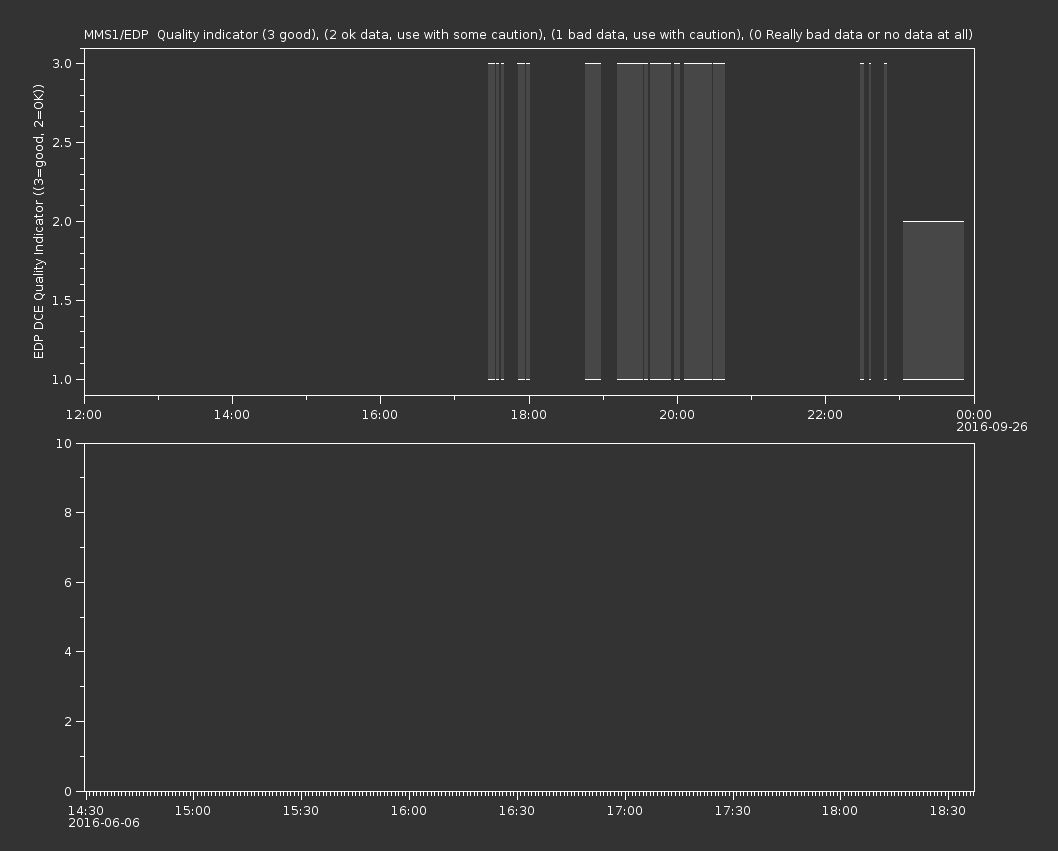The image size is (1058, 851).
Task: Click the 1.5 tick label on the quality axis
Action: [x=62, y=300]
